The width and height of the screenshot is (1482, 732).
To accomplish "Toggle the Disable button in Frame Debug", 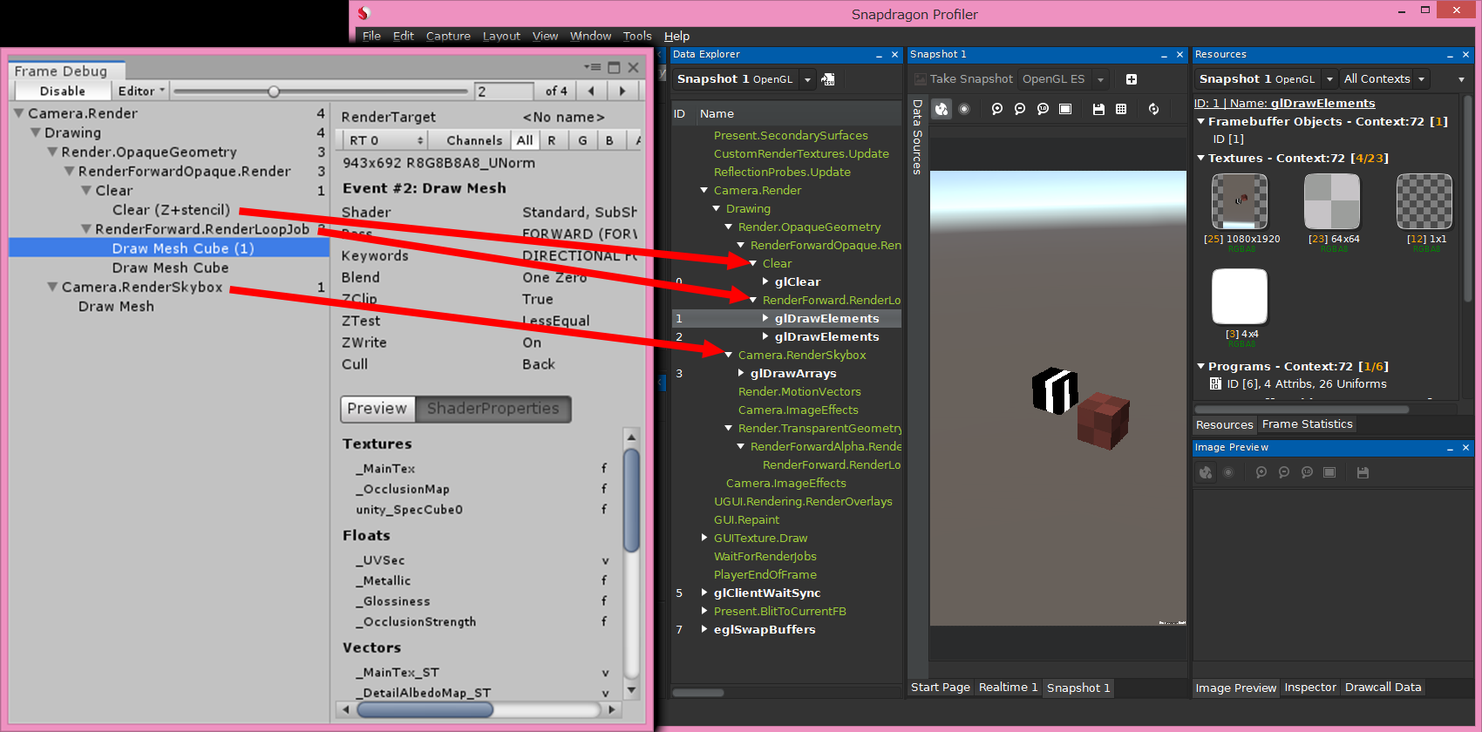I will tap(62, 90).
